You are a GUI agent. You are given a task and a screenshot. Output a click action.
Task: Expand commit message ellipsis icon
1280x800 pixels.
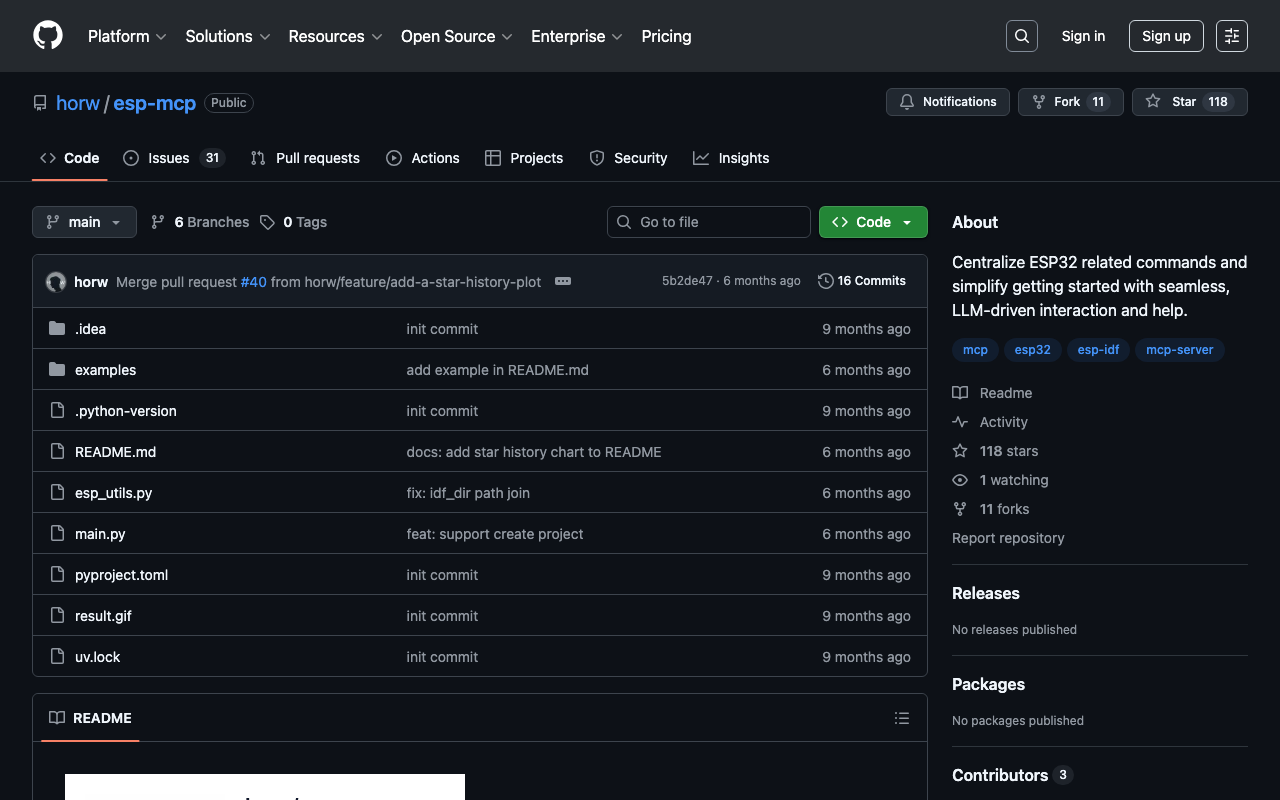[563, 281]
